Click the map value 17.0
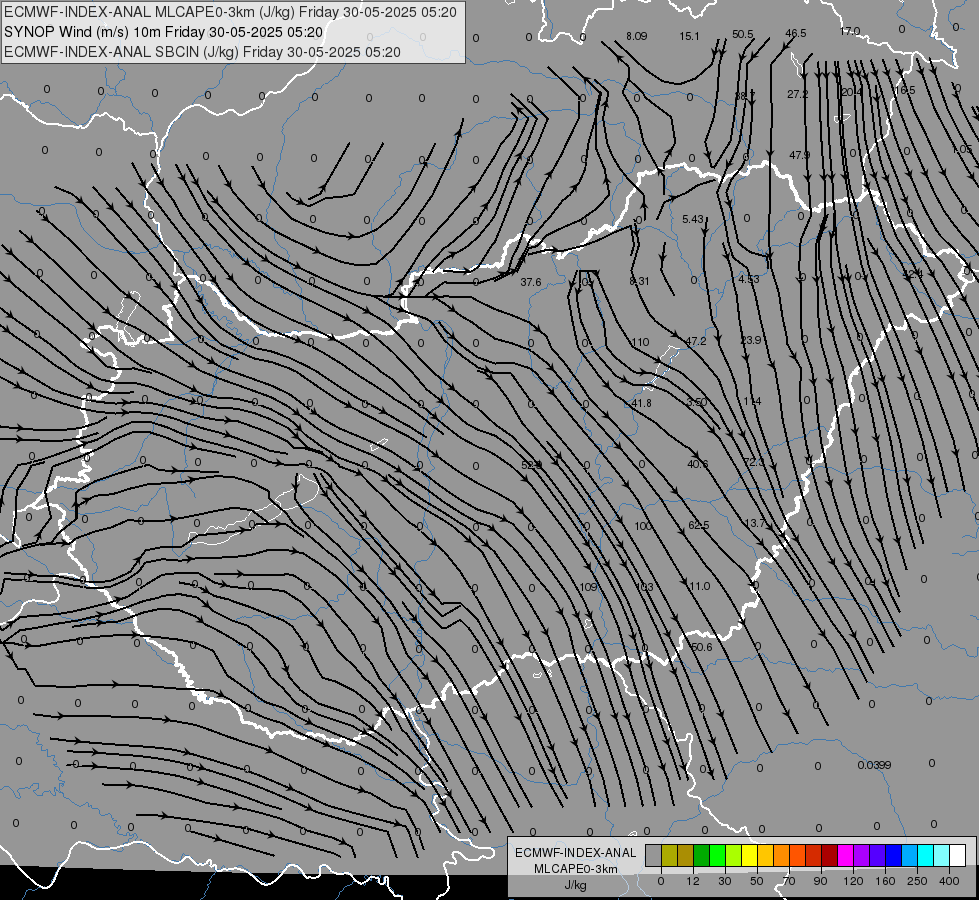Viewport: 979px width, 900px height. pos(850,31)
